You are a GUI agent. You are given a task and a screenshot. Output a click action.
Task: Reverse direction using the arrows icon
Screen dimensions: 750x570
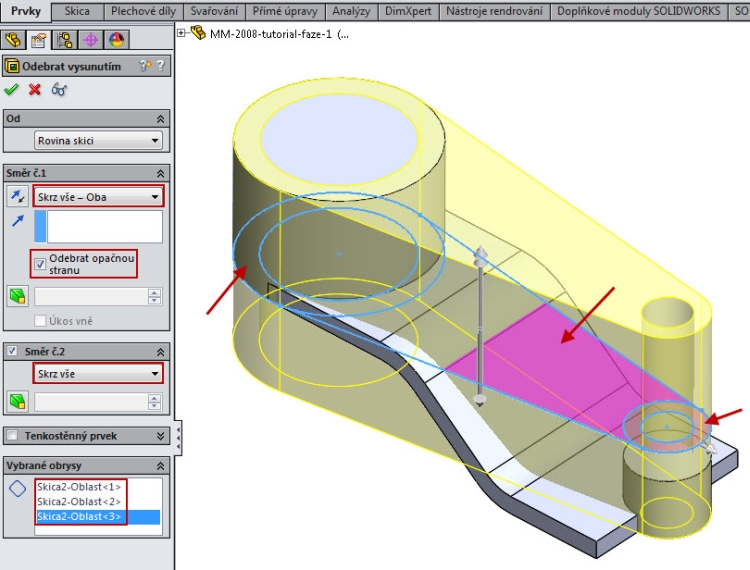click(18, 197)
